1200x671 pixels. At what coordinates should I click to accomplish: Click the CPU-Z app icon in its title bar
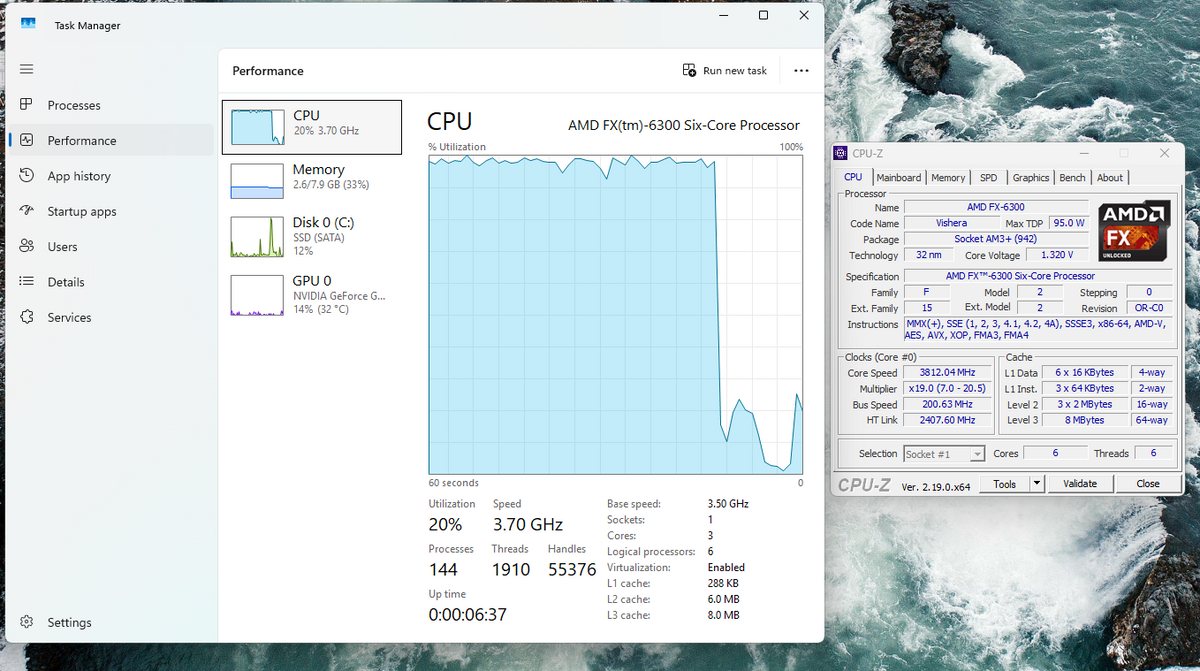842,153
